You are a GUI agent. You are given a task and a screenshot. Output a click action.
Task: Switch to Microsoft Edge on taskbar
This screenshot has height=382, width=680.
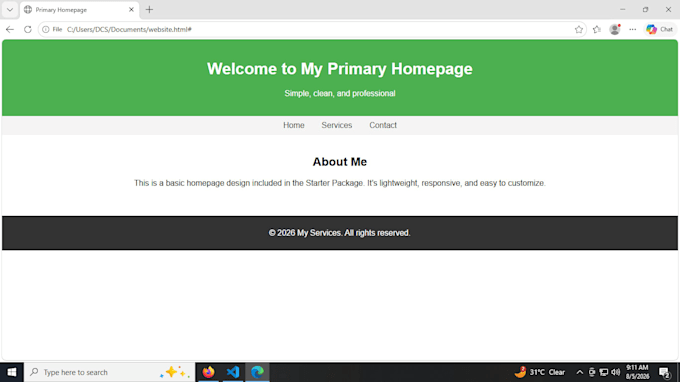pos(257,372)
